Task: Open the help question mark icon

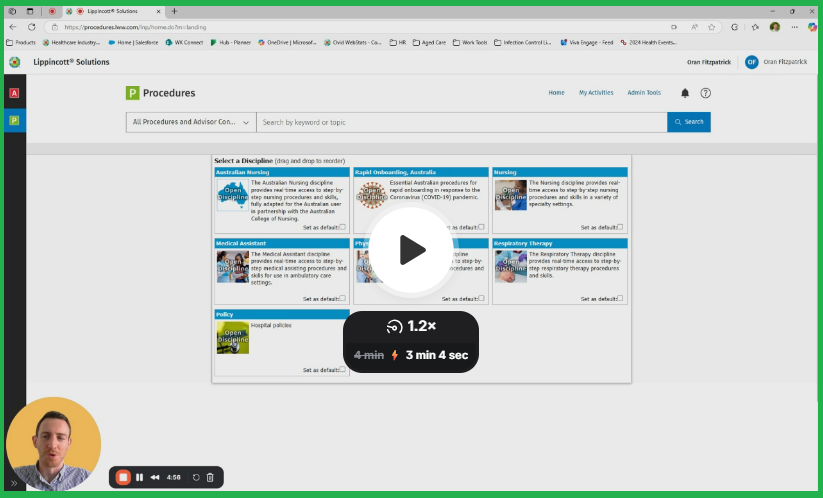Action: tap(705, 93)
